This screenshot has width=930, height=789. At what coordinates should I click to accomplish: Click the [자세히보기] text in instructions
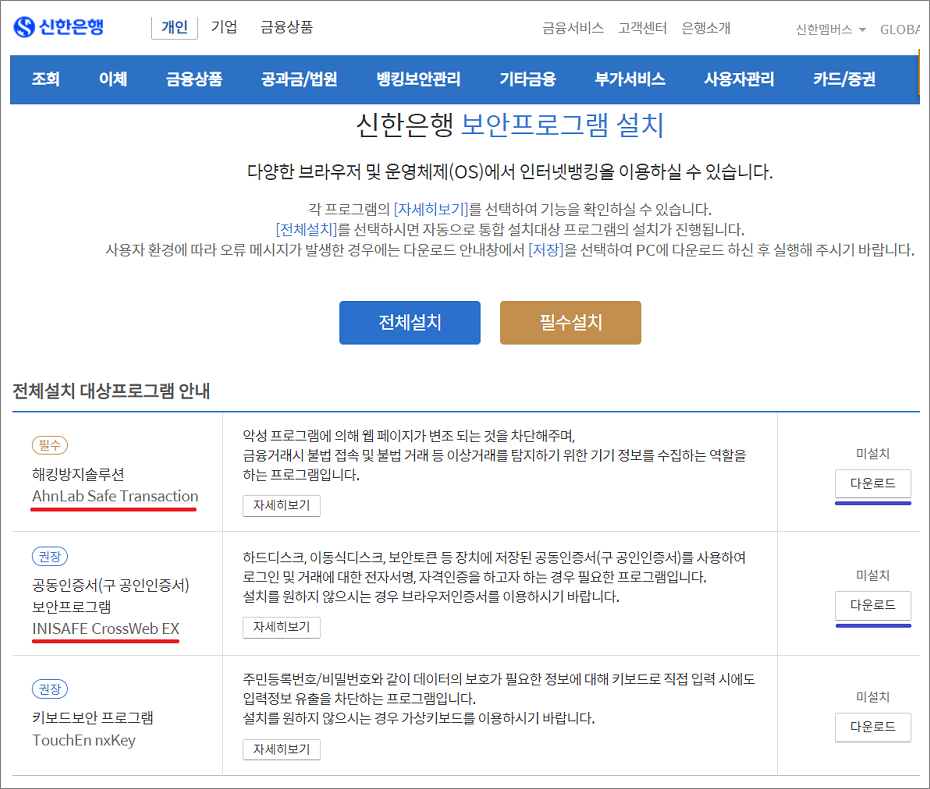(x=431, y=209)
